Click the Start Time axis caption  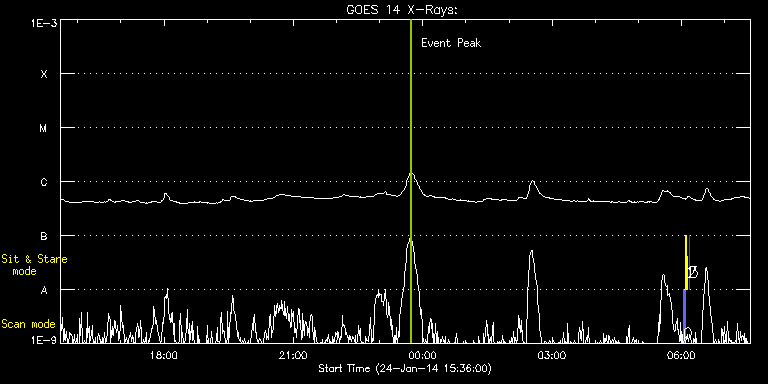pyautogui.click(x=405, y=368)
